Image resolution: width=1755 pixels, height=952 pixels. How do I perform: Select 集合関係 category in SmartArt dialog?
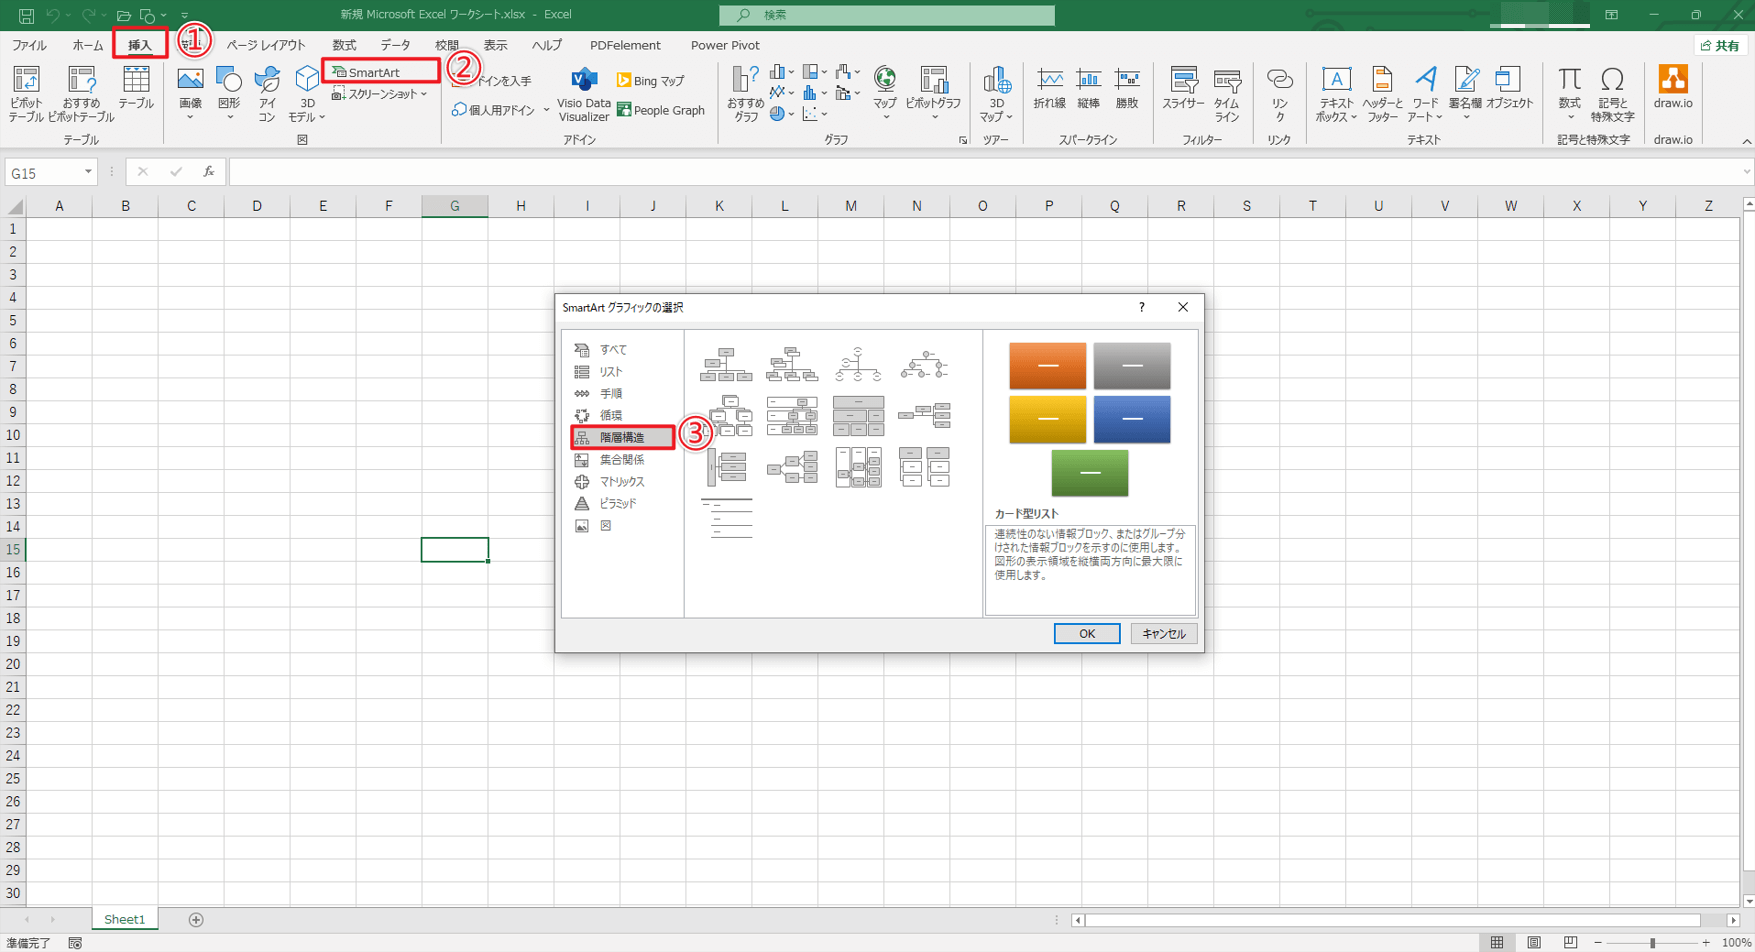[622, 460]
